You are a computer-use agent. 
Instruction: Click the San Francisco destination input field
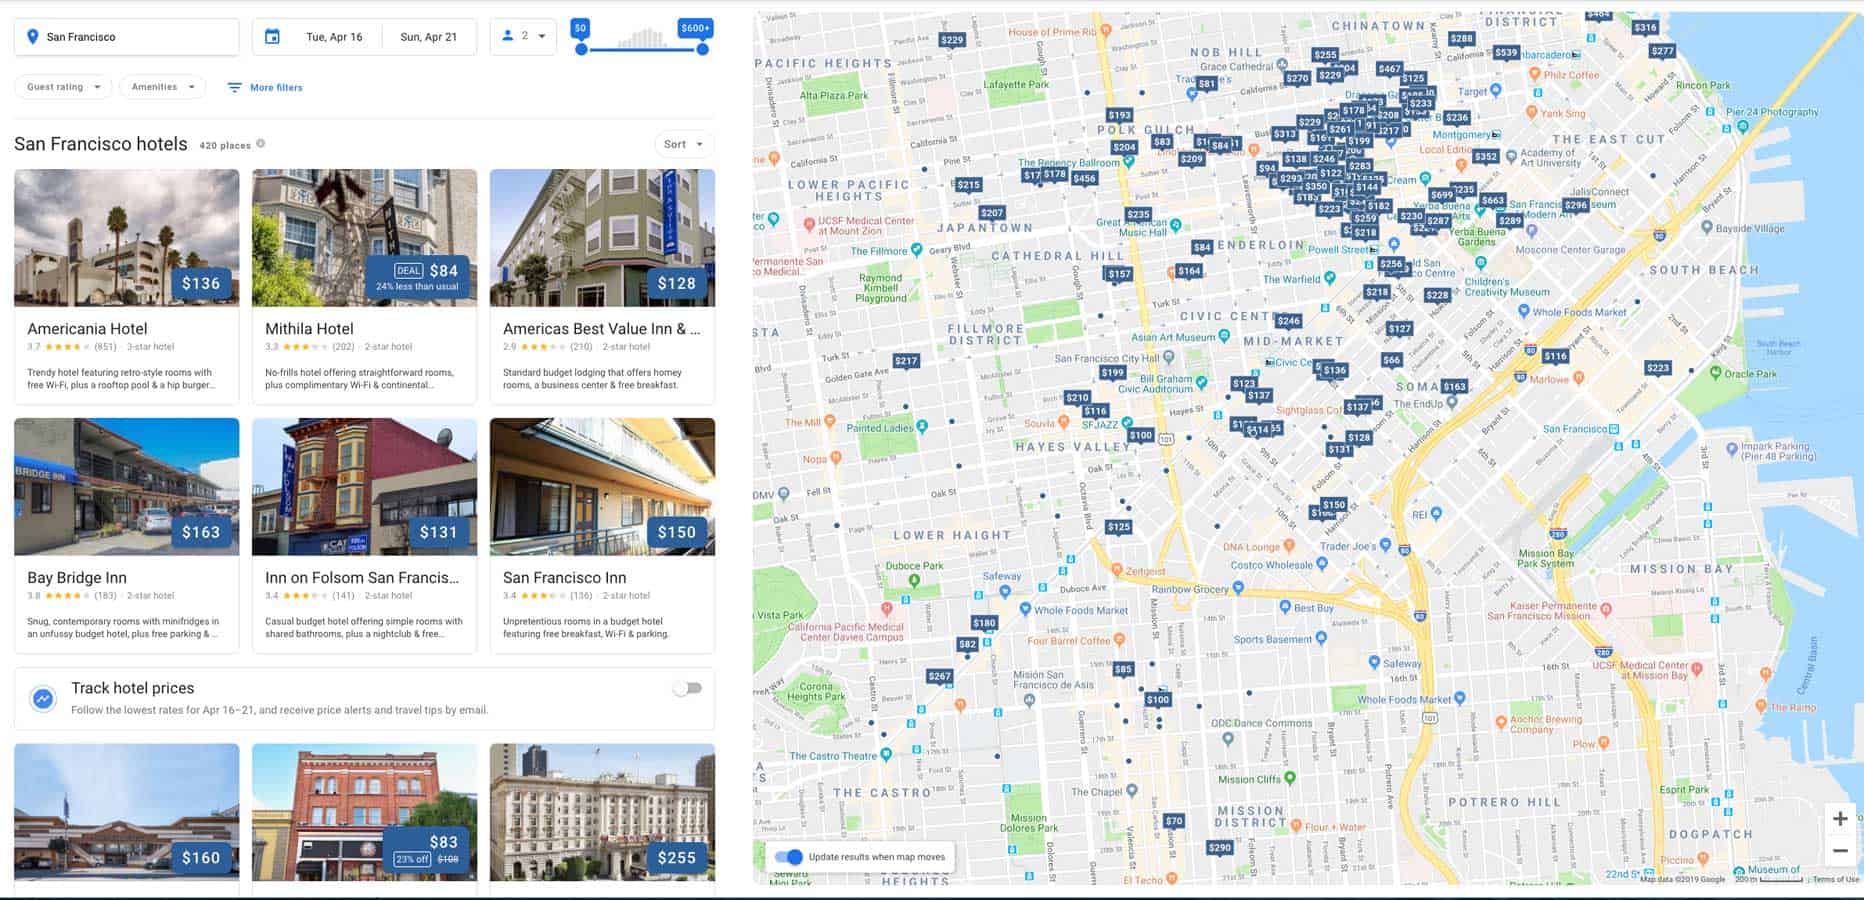pos(126,36)
